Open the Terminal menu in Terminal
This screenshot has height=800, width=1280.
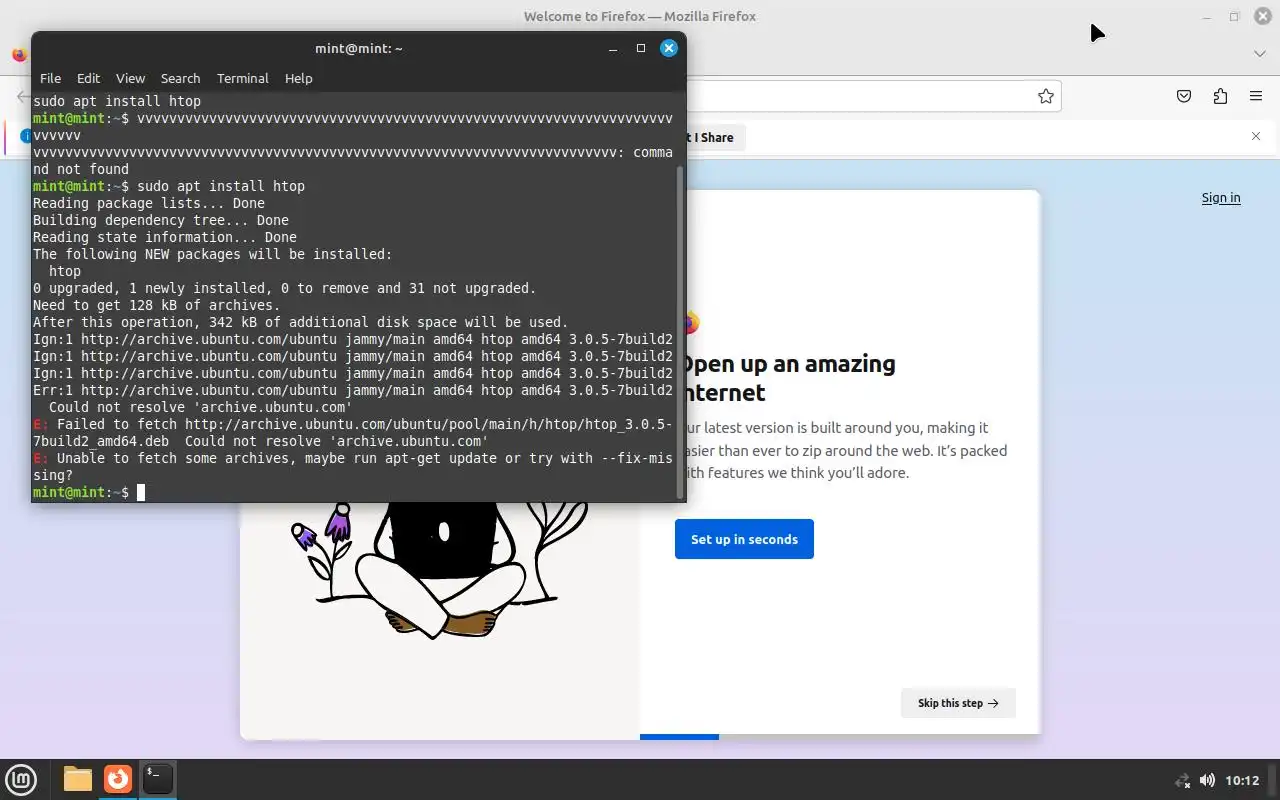(x=243, y=78)
